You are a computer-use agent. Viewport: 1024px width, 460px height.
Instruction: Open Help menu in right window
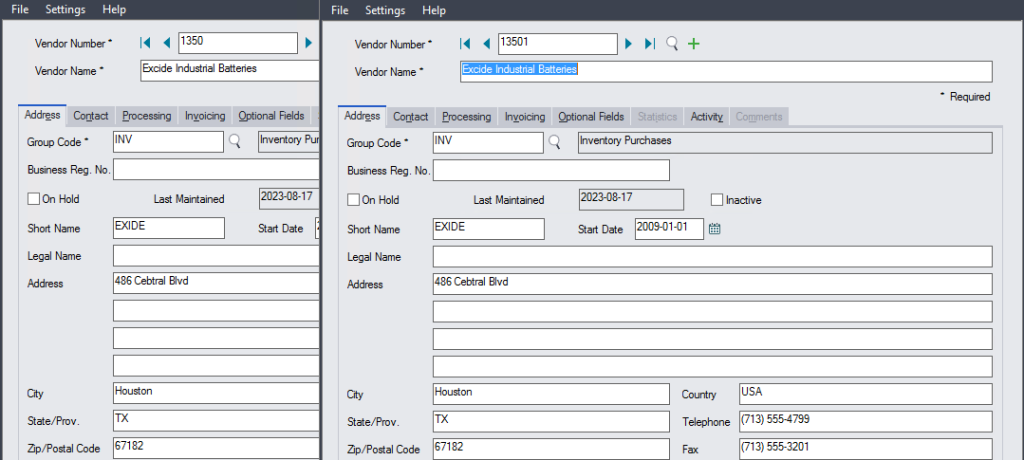pos(434,10)
